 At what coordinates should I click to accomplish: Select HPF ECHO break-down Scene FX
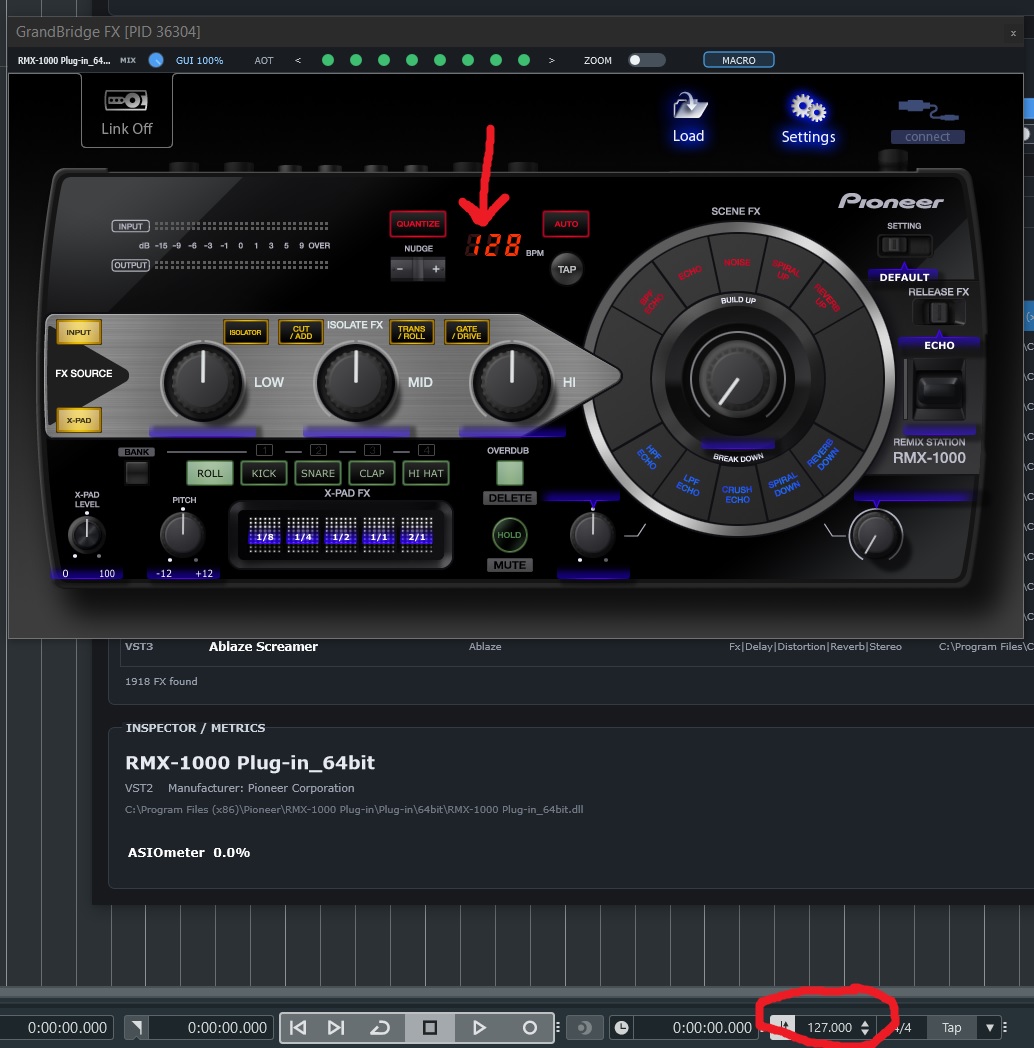coord(649,458)
